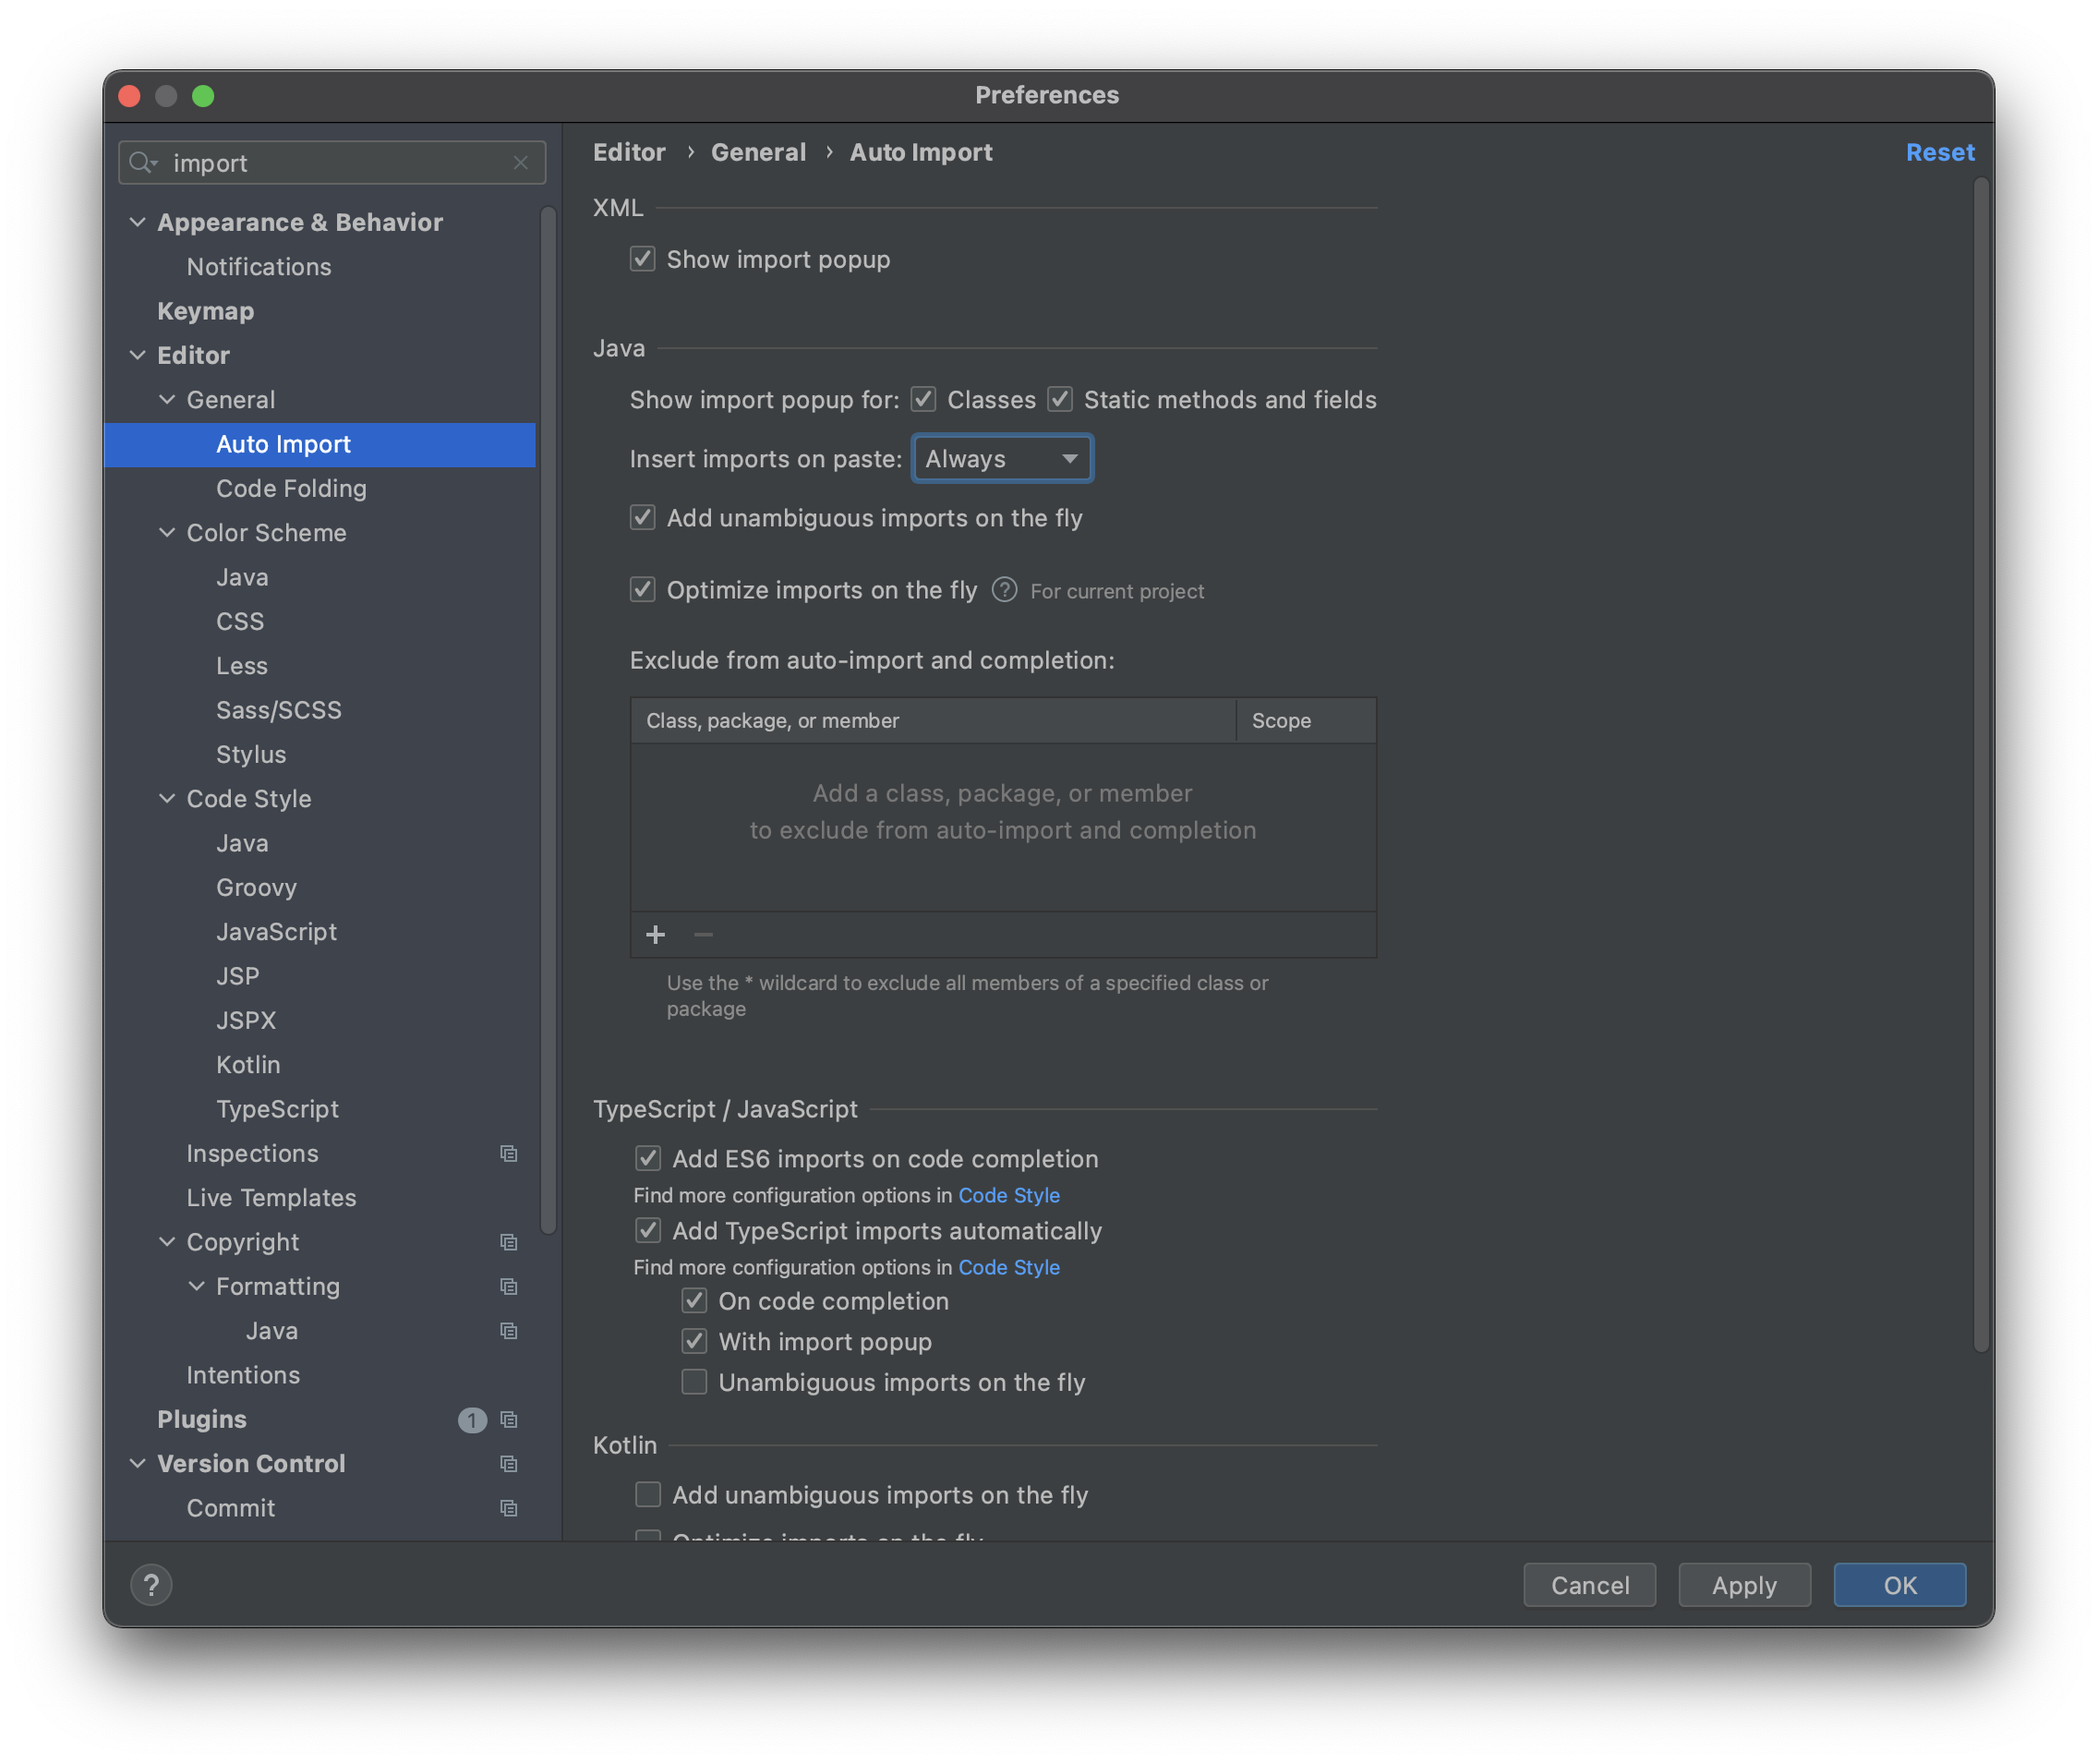The width and height of the screenshot is (2098, 1764).
Task: Click the Reset link at top right
Action: point(1939,152)
